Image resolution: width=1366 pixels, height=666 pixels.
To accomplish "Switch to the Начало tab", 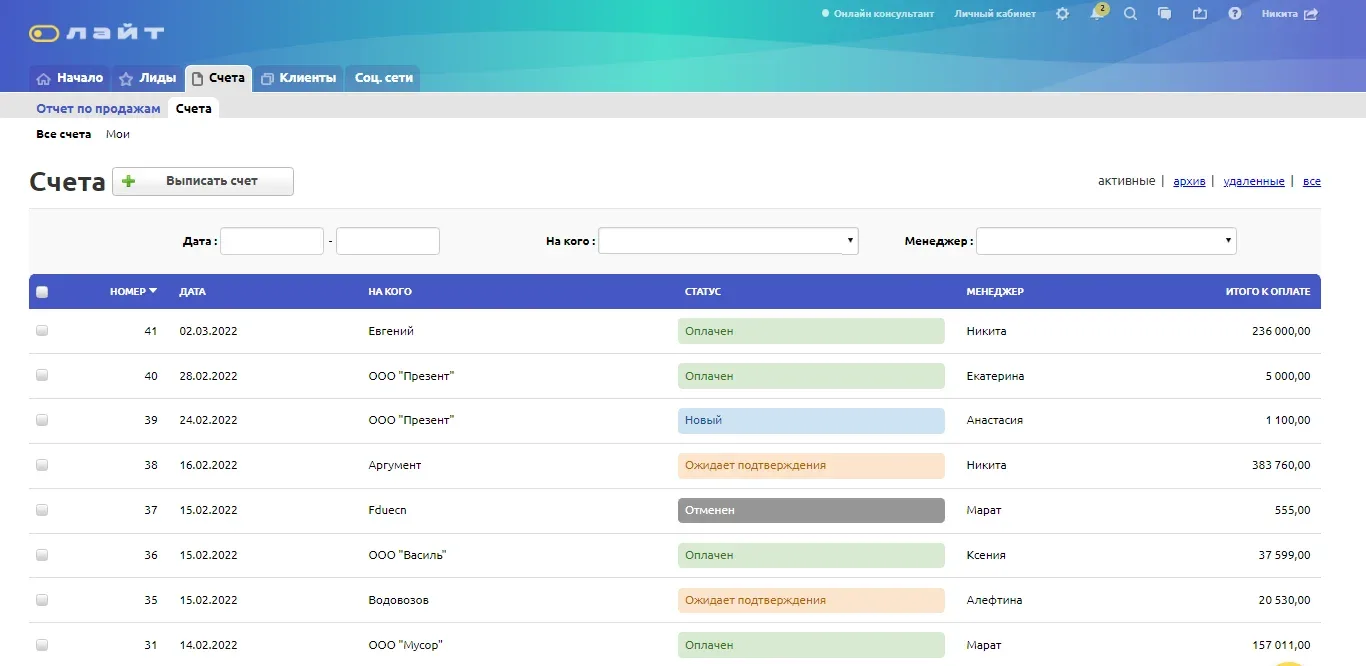I will pyautogui.click(x=69, y=78).
